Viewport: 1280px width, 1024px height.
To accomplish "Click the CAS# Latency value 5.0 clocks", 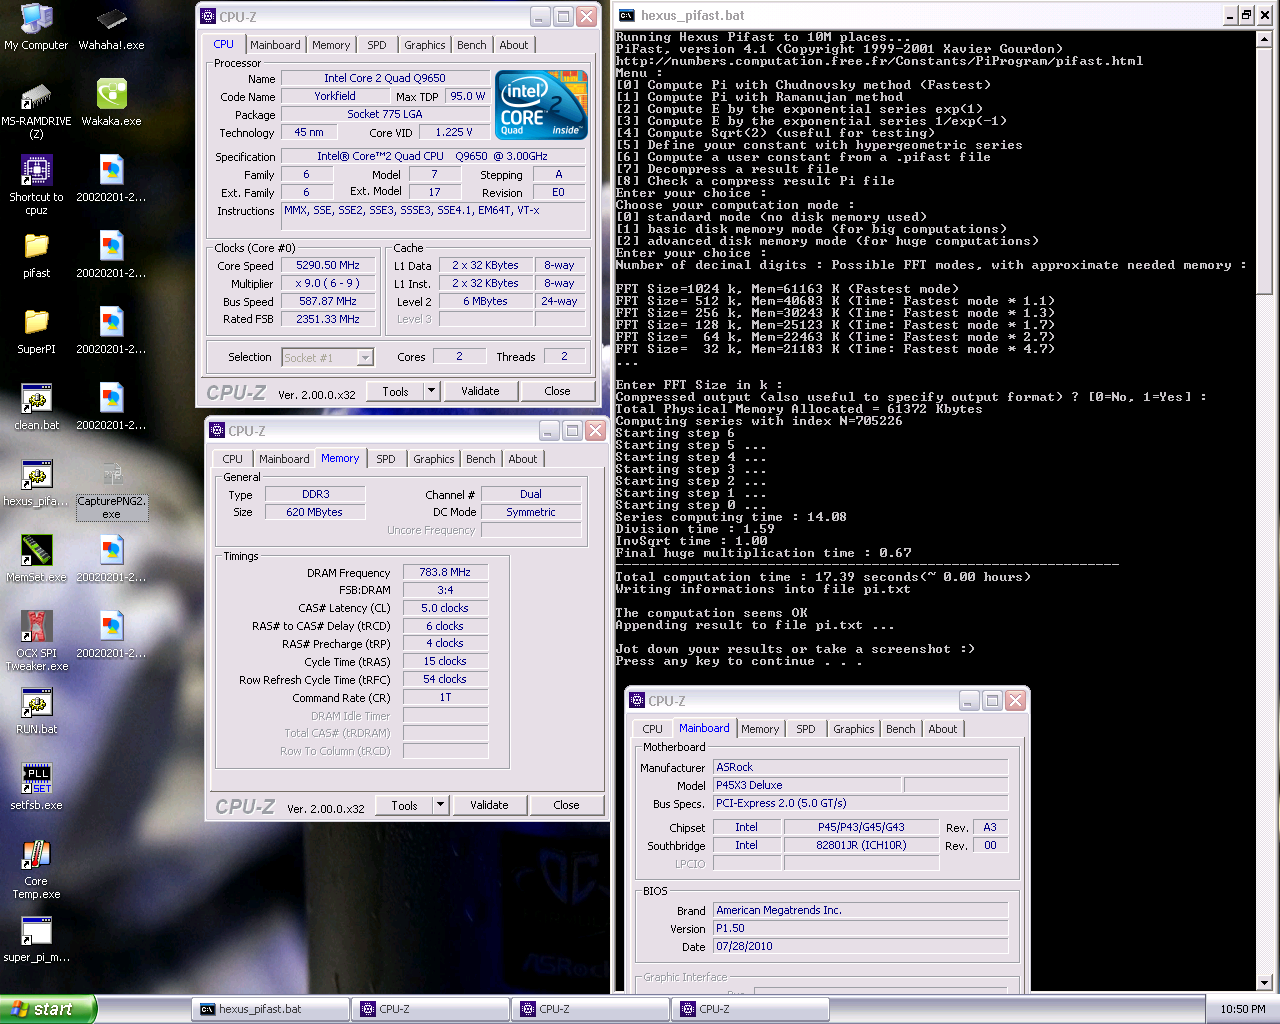I will click(445, 608).
